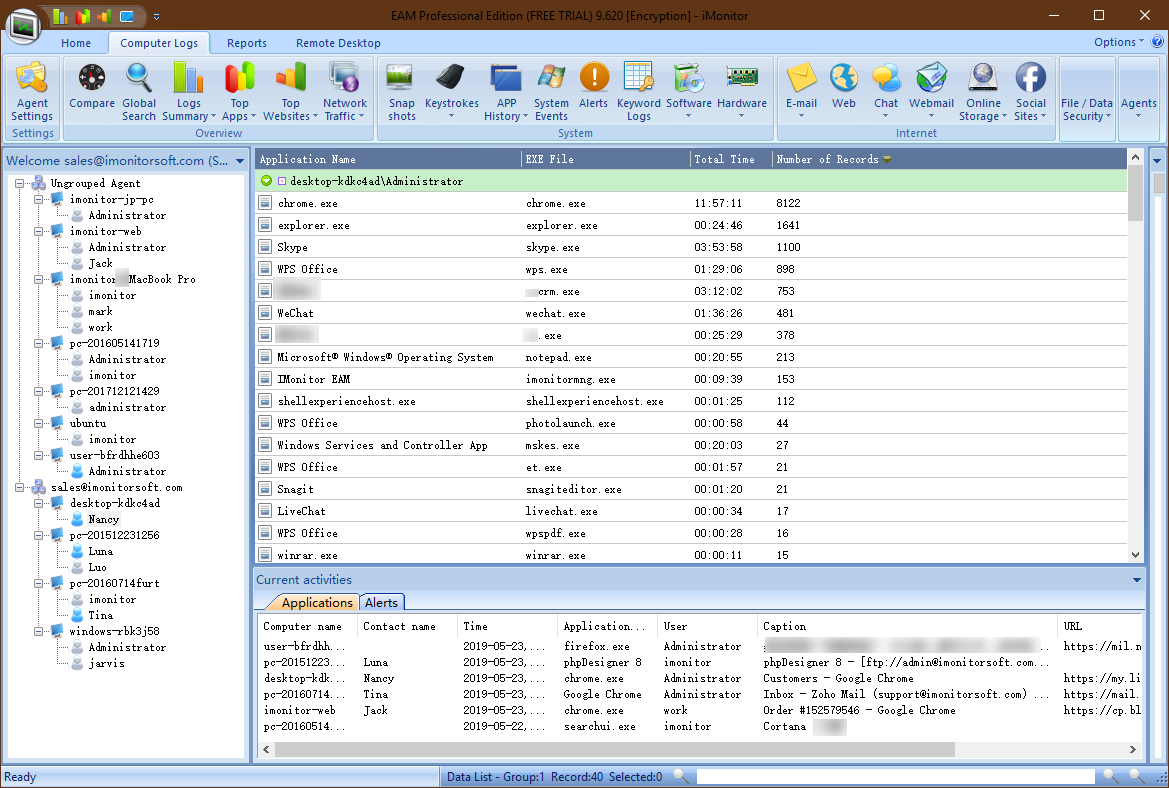
Task: View System Events logs
Action: 551,92
